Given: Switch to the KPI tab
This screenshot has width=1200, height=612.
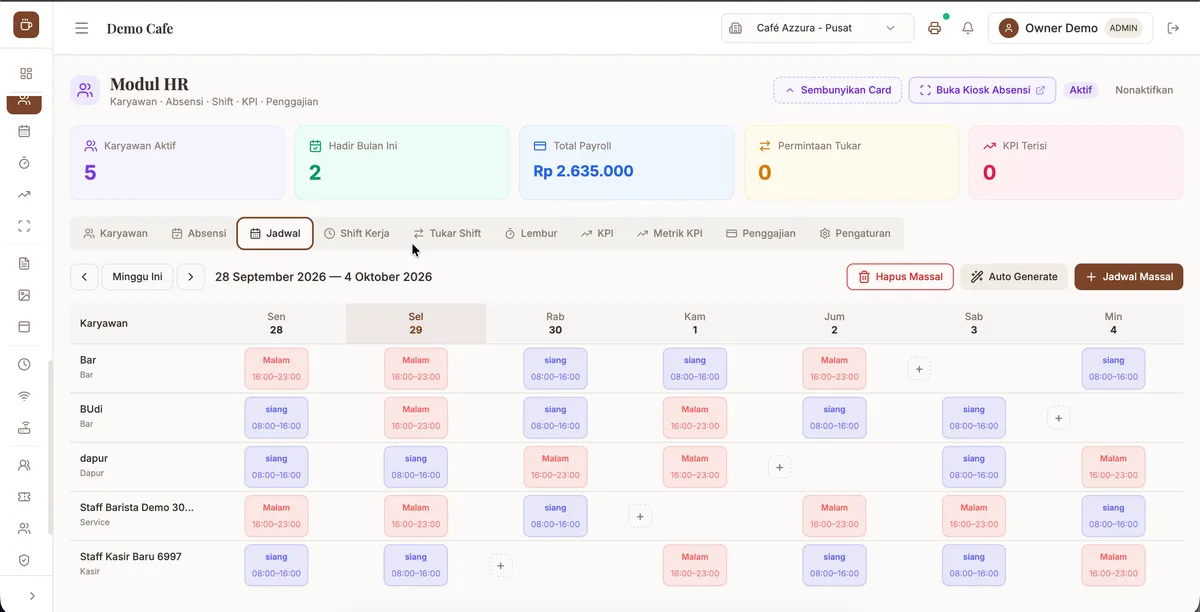Looking at the screenshot, I should (x=597, y=233).
